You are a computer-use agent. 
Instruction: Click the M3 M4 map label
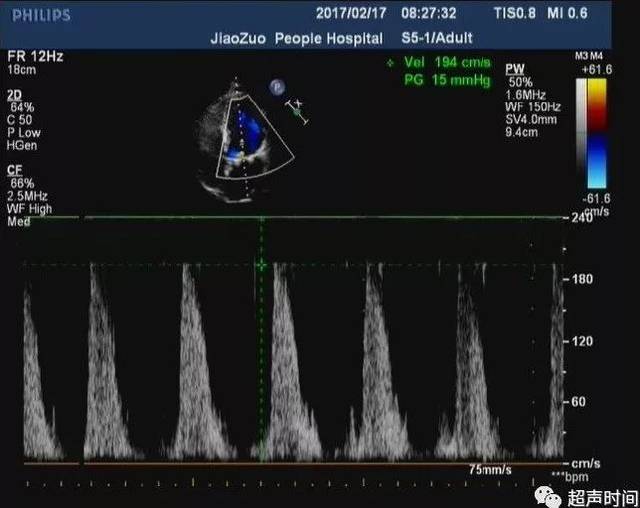pyautogui.click(x=589, y=55)
